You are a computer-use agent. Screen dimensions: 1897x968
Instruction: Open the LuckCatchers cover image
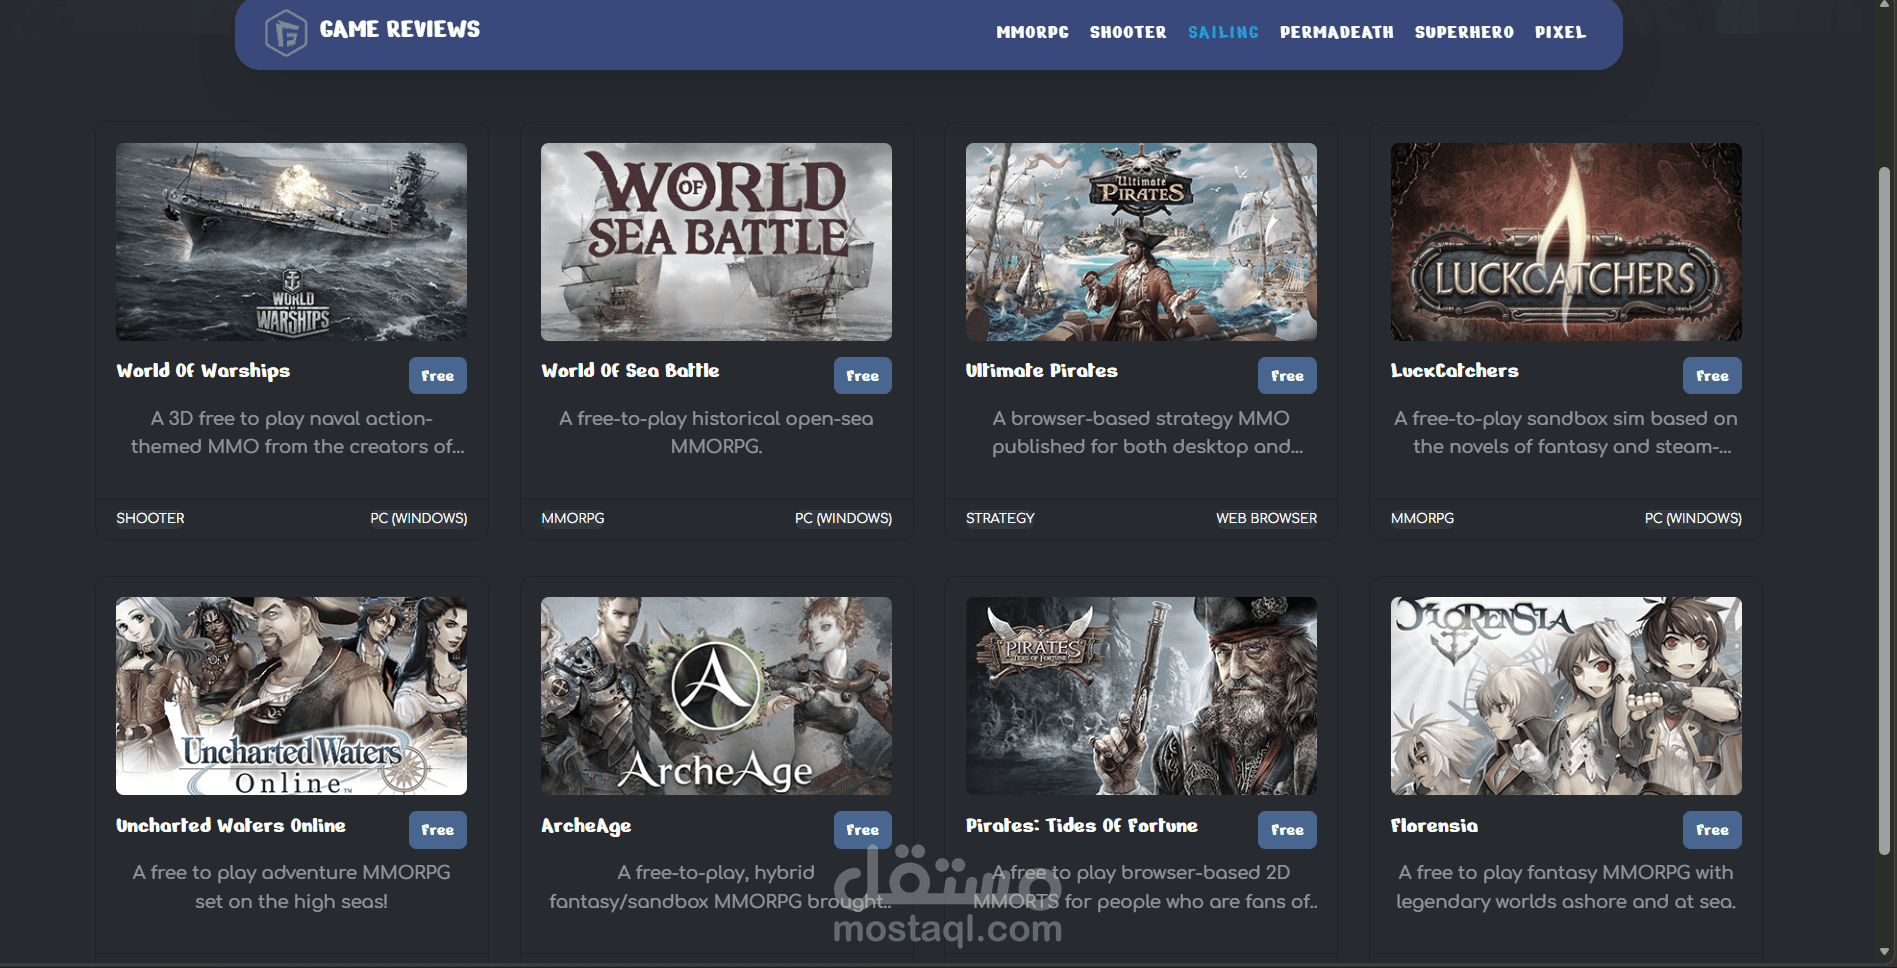[x=1566, y=242]
